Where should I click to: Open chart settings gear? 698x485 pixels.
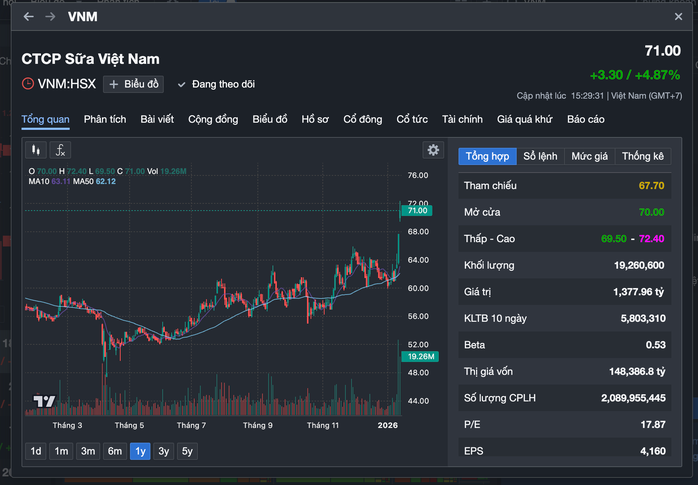click(x=432, y=150)
